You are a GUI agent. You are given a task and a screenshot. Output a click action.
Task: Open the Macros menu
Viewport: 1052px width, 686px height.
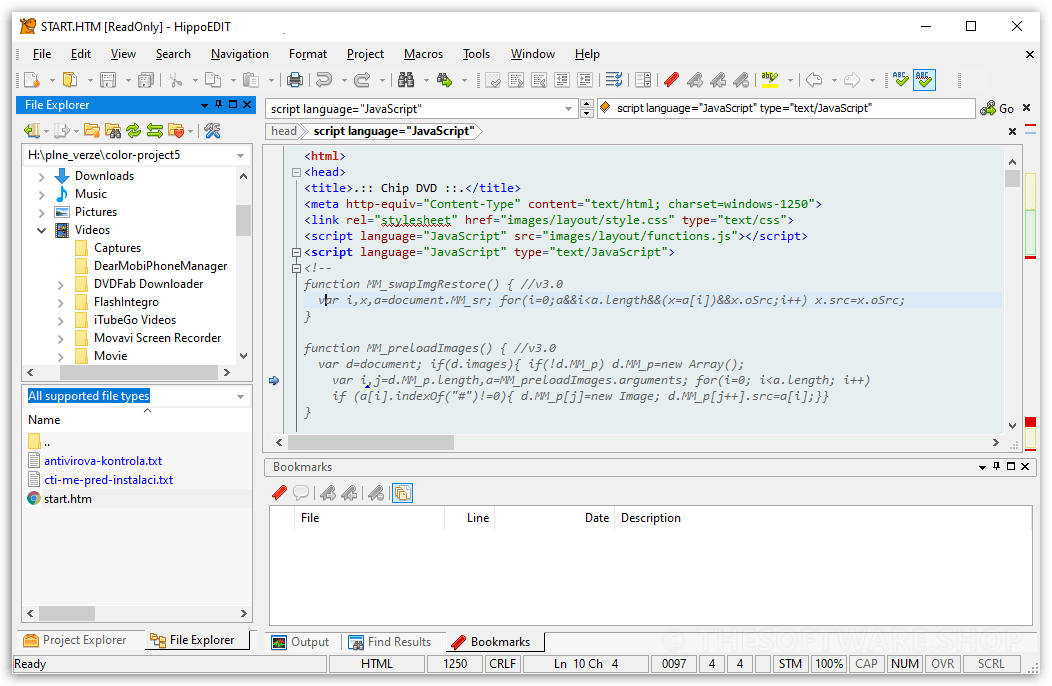tap(423, 54)
